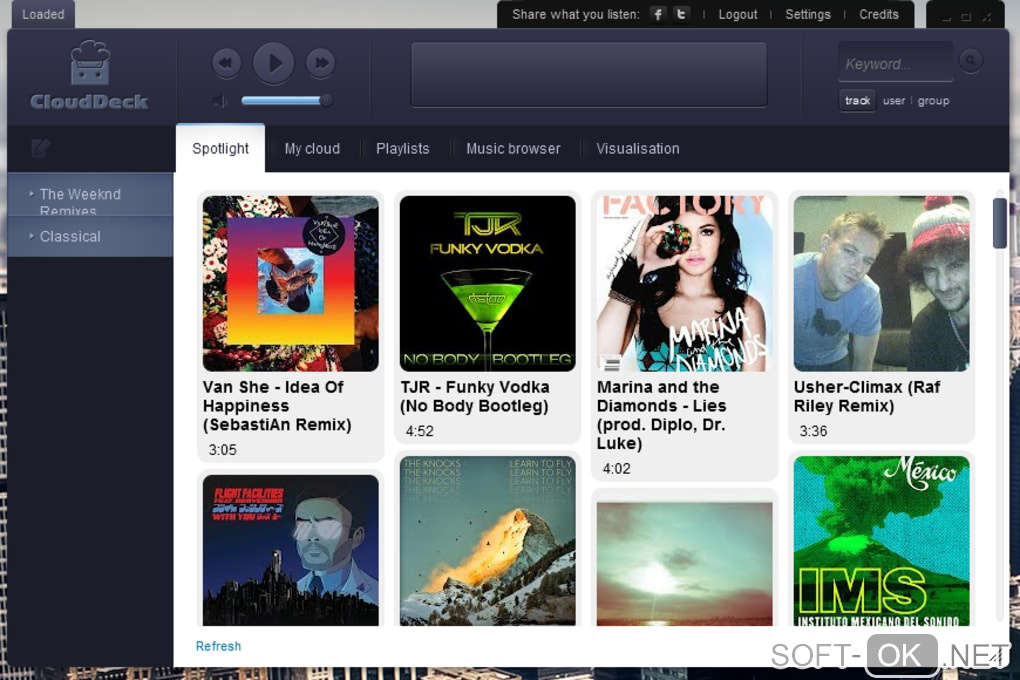Image resolution: width=1020 pixels, height=680 pixels.
Task: Click Refresh link
Action: (x=219, y=646)
